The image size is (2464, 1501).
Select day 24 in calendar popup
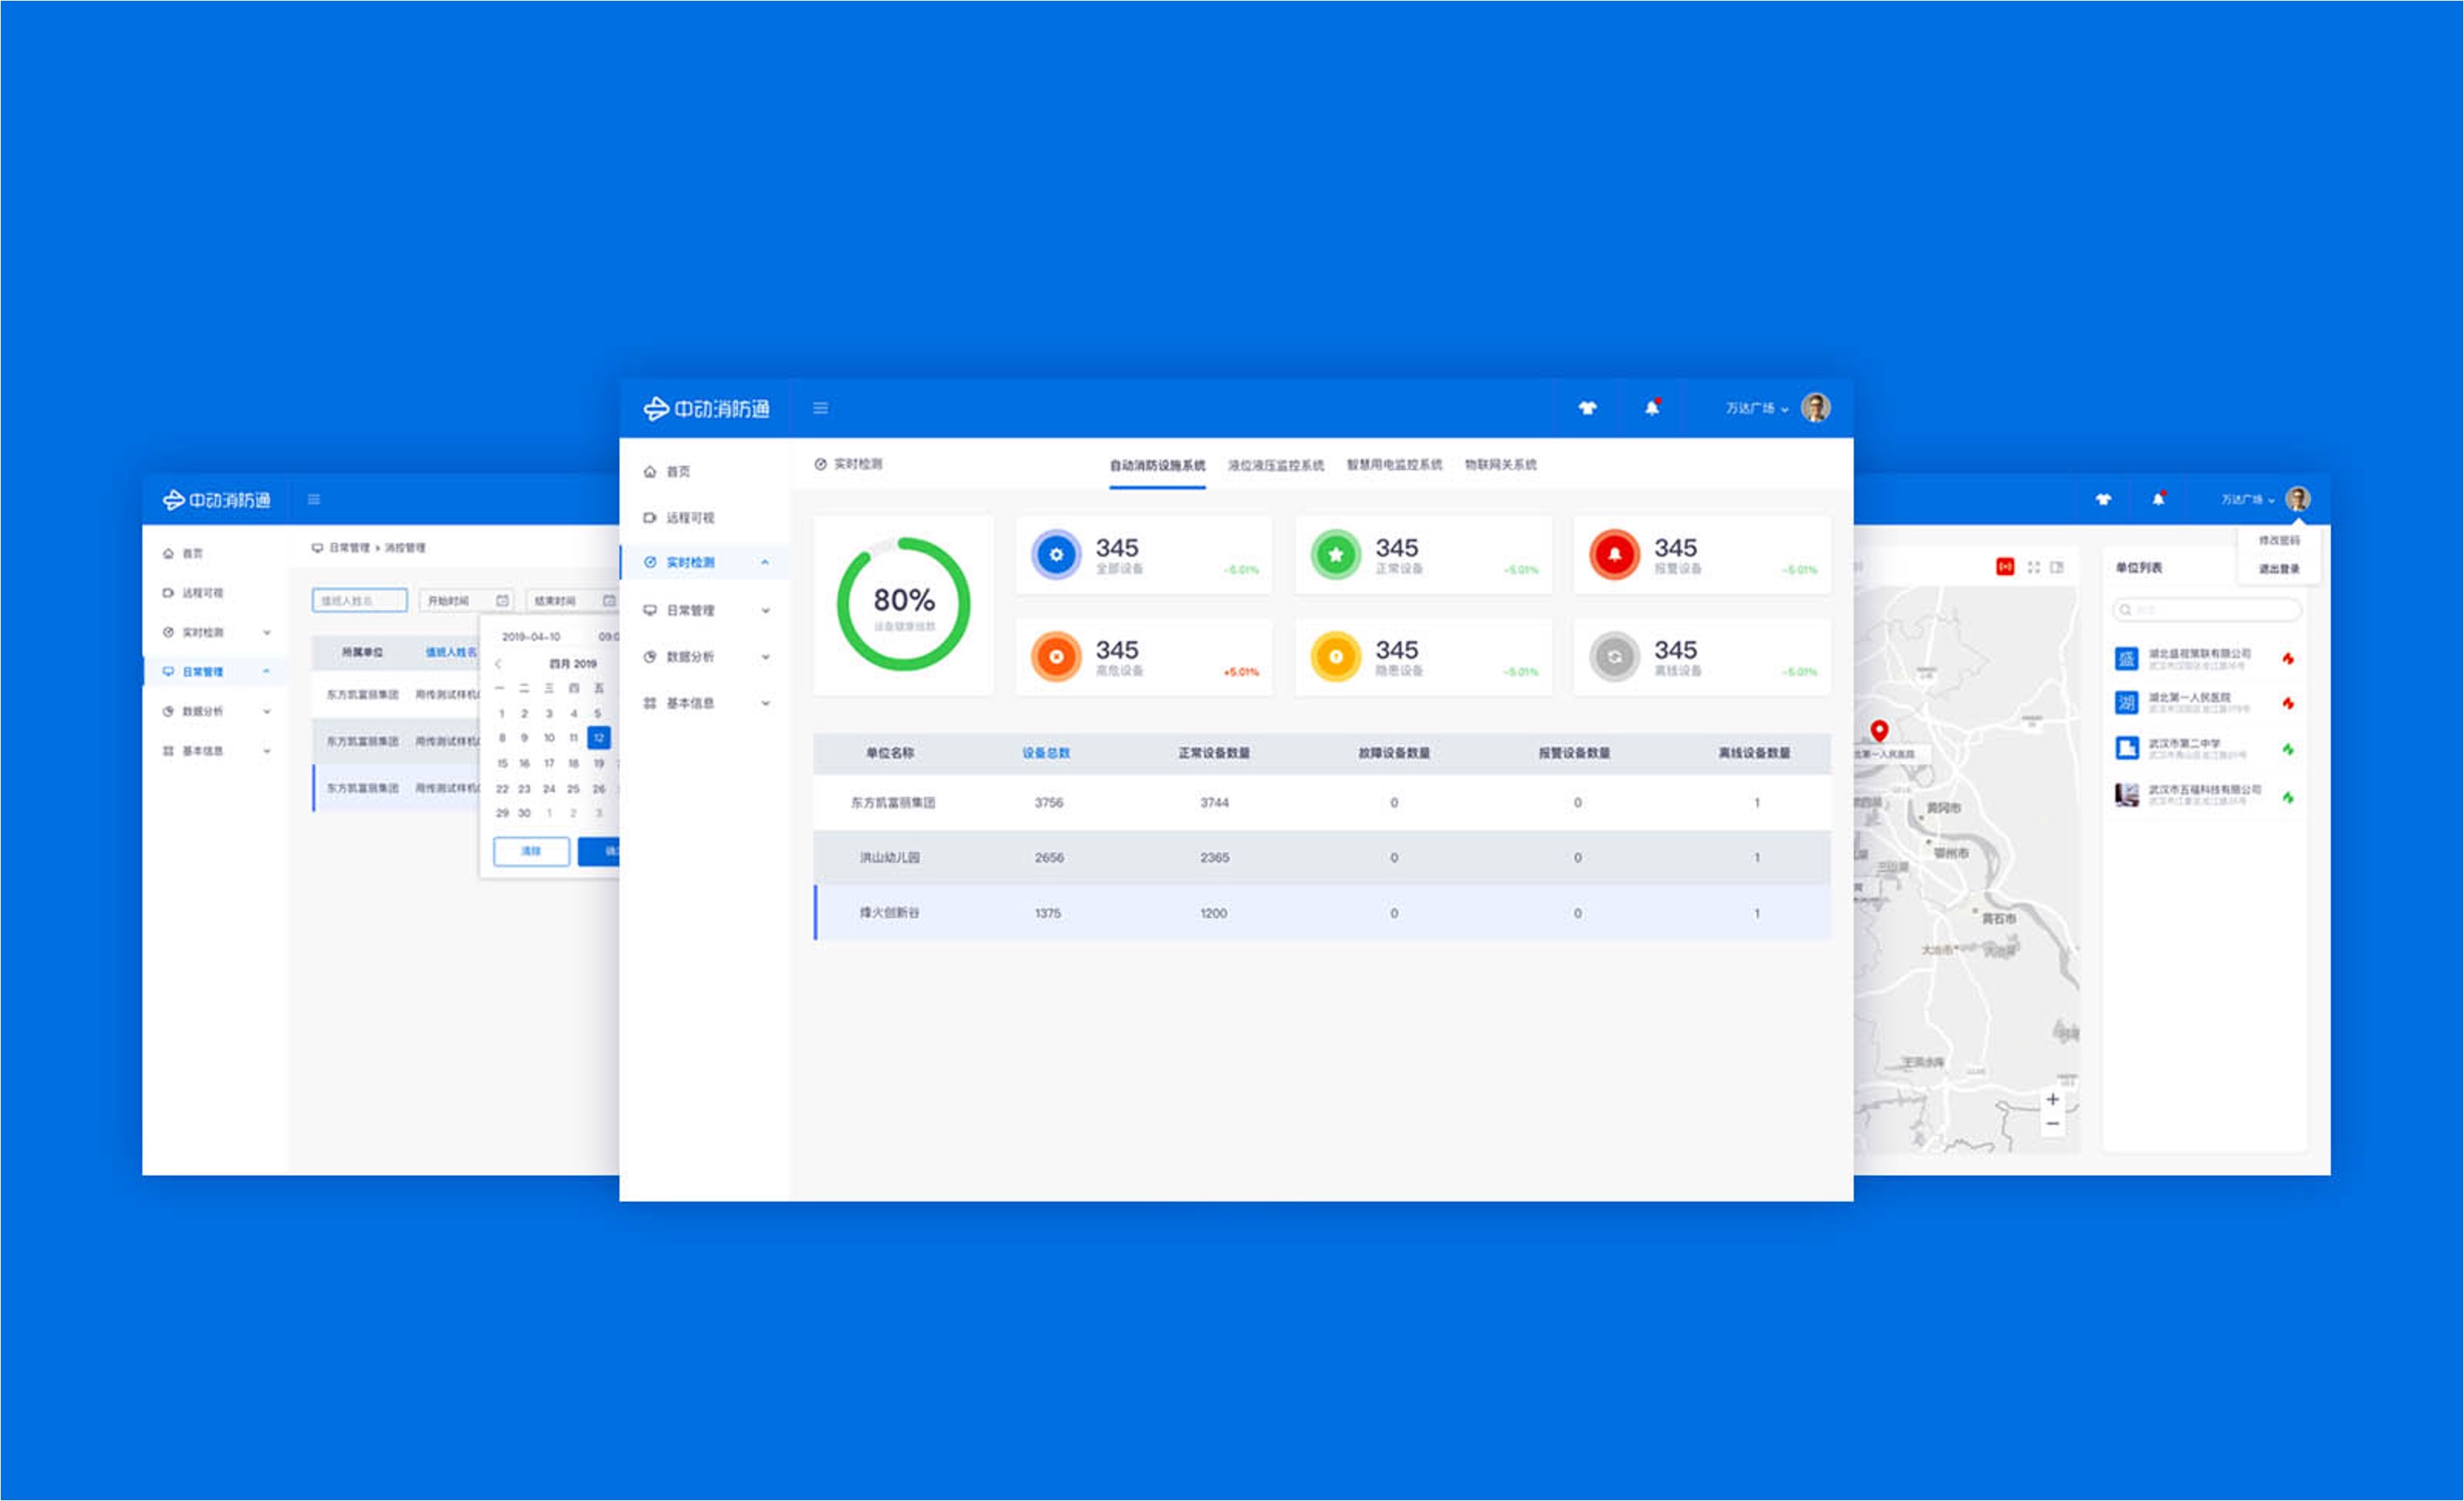click(548, 788)
